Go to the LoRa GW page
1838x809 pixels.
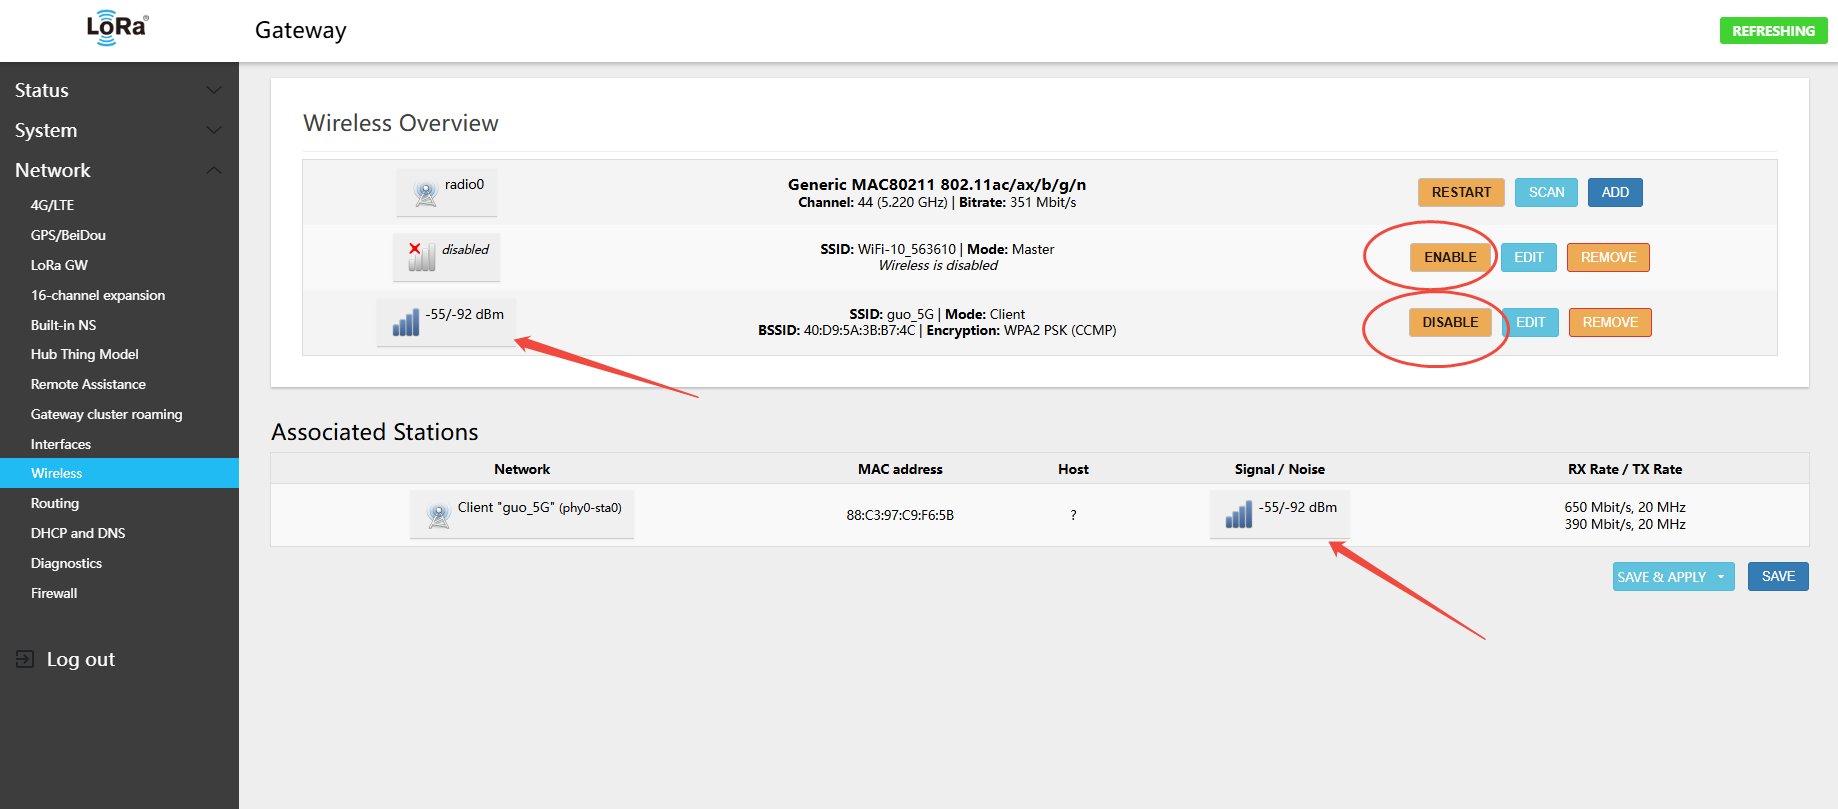[x=59, y=265]
